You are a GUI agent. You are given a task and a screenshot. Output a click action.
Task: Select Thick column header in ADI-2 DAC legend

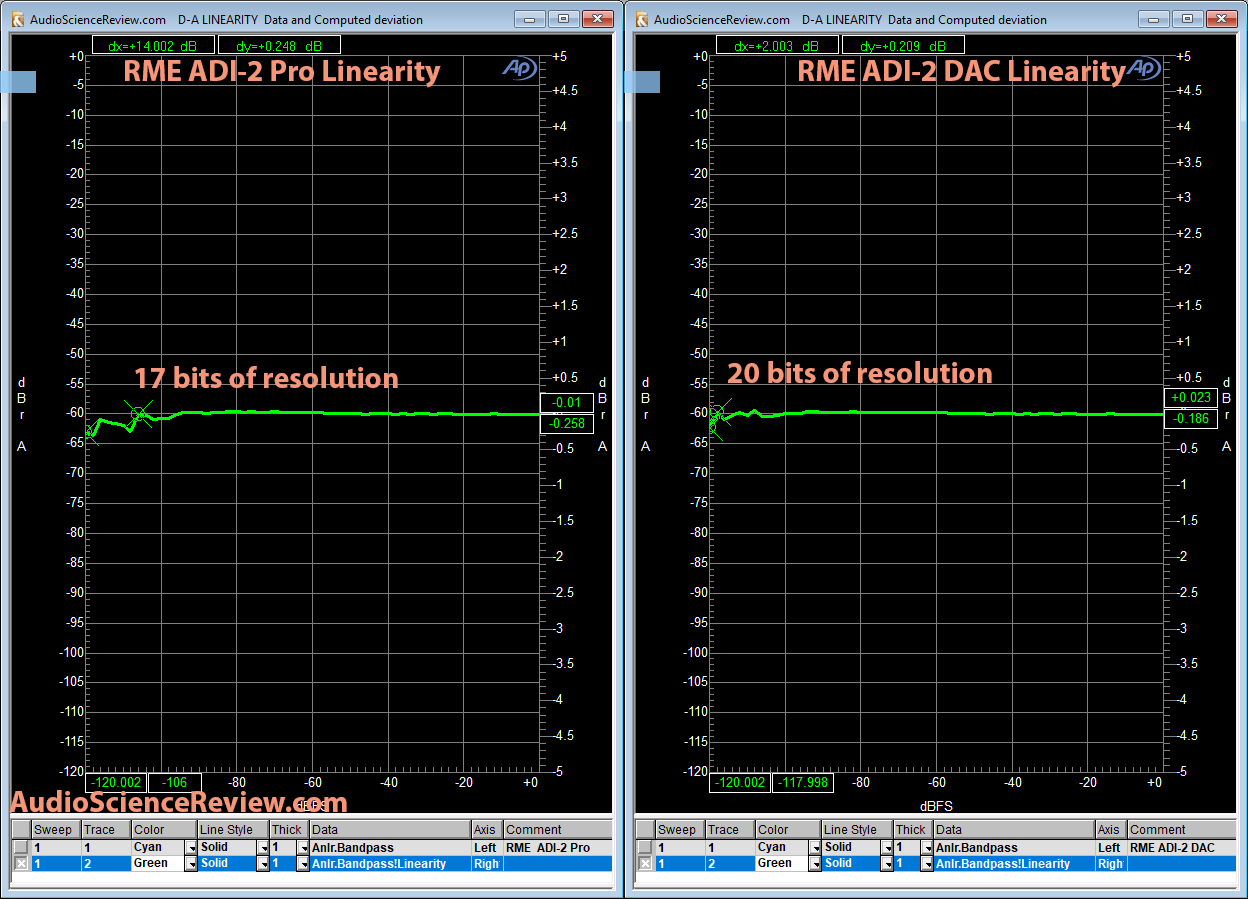(914, 830)
